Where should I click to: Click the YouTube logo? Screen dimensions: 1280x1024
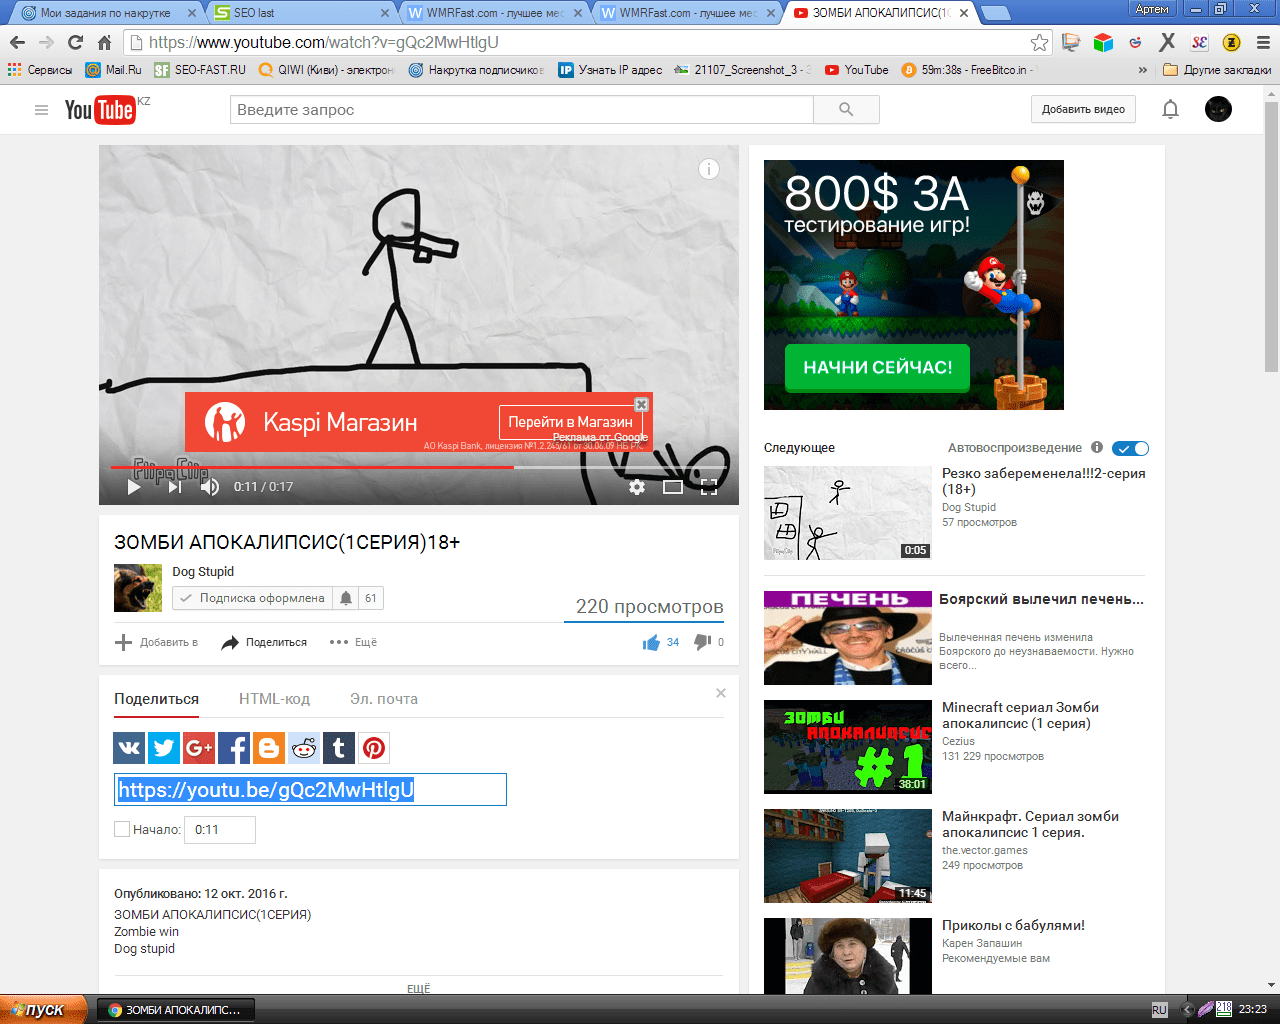(100, 110)
